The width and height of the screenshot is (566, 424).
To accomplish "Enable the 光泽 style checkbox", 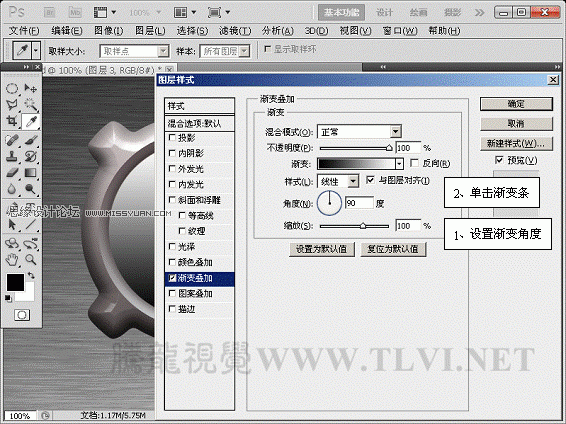I will [x=172, y=246].
